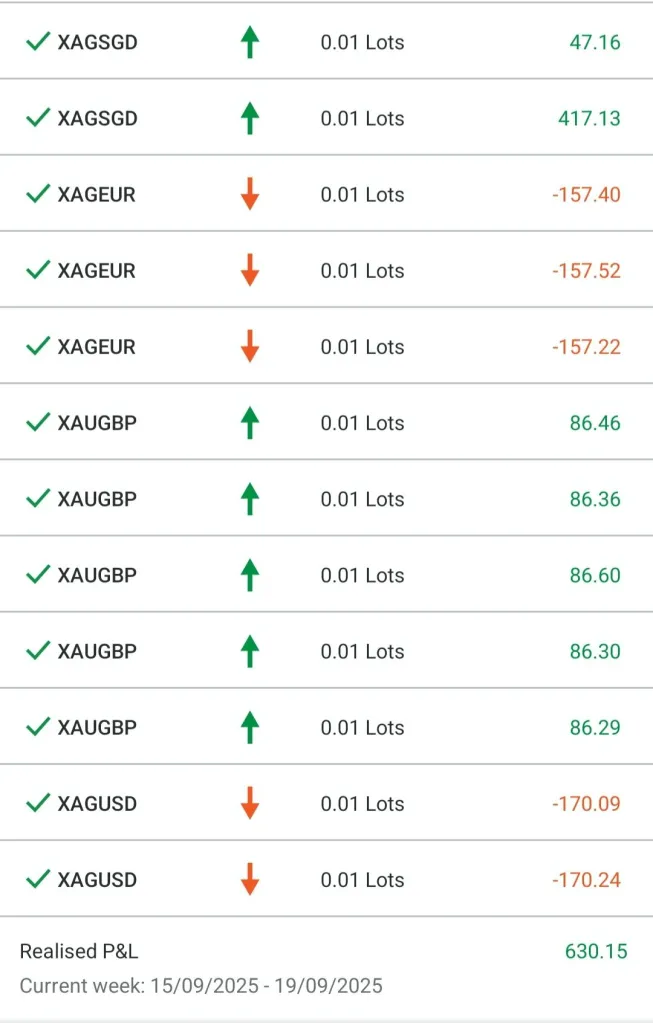This screenshot has width=653, height=1023.
Task: Click the checkmark beside the XAUGBP 86.60 trade
Action: (38, 575)
